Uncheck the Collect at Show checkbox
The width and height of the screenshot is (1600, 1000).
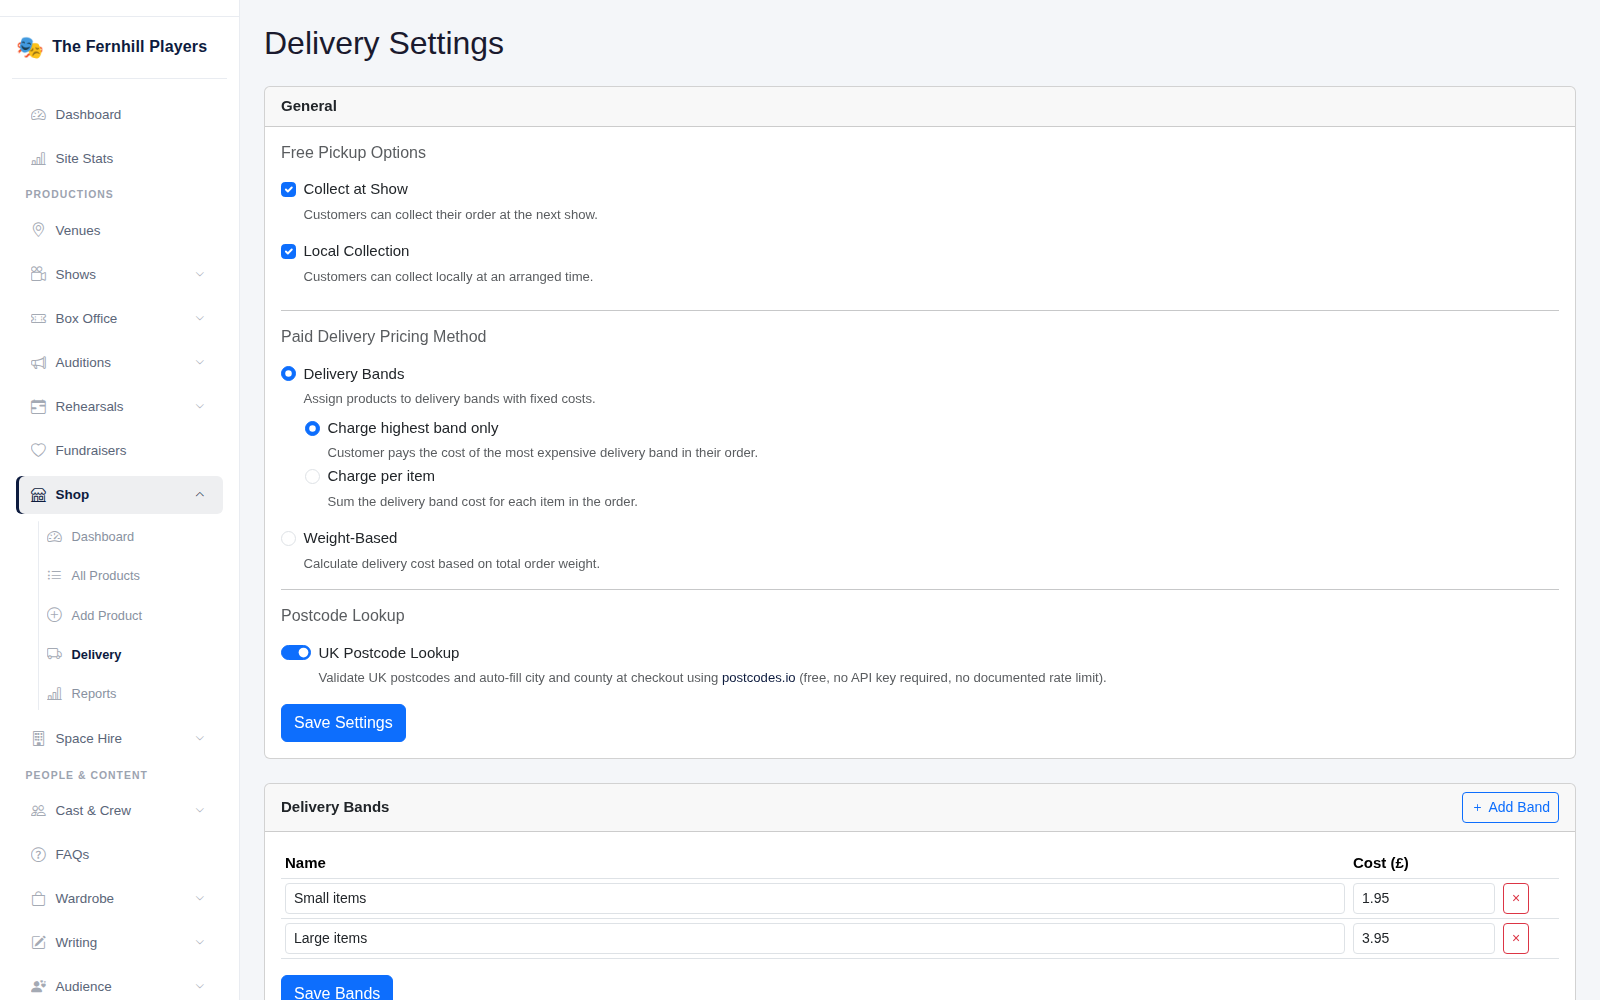coord(288,189)
